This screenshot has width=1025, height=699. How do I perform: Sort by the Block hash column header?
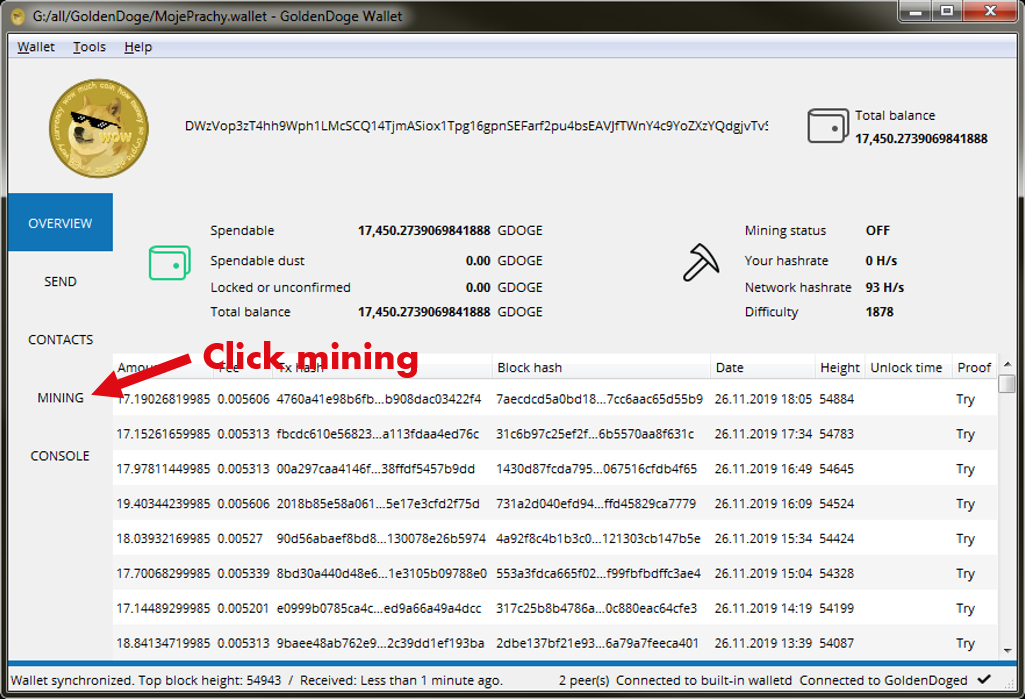pos(601,367)
